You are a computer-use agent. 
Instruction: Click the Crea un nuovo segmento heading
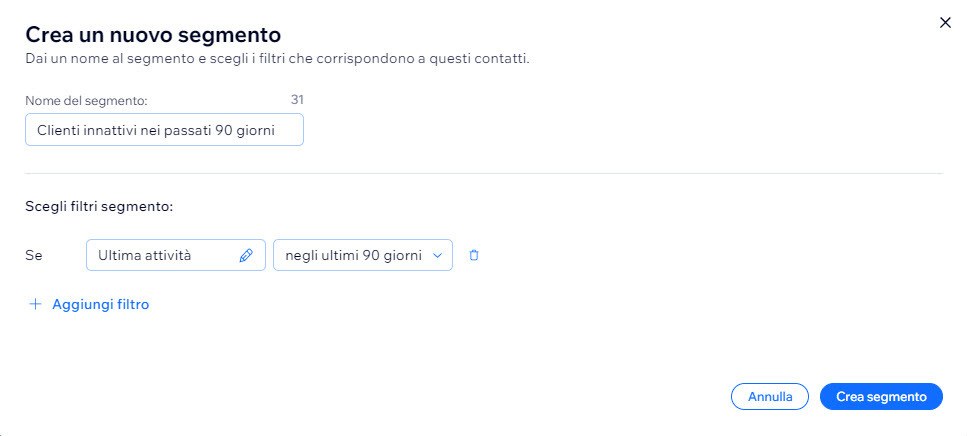pyautogui.click(x=153, y=35)
